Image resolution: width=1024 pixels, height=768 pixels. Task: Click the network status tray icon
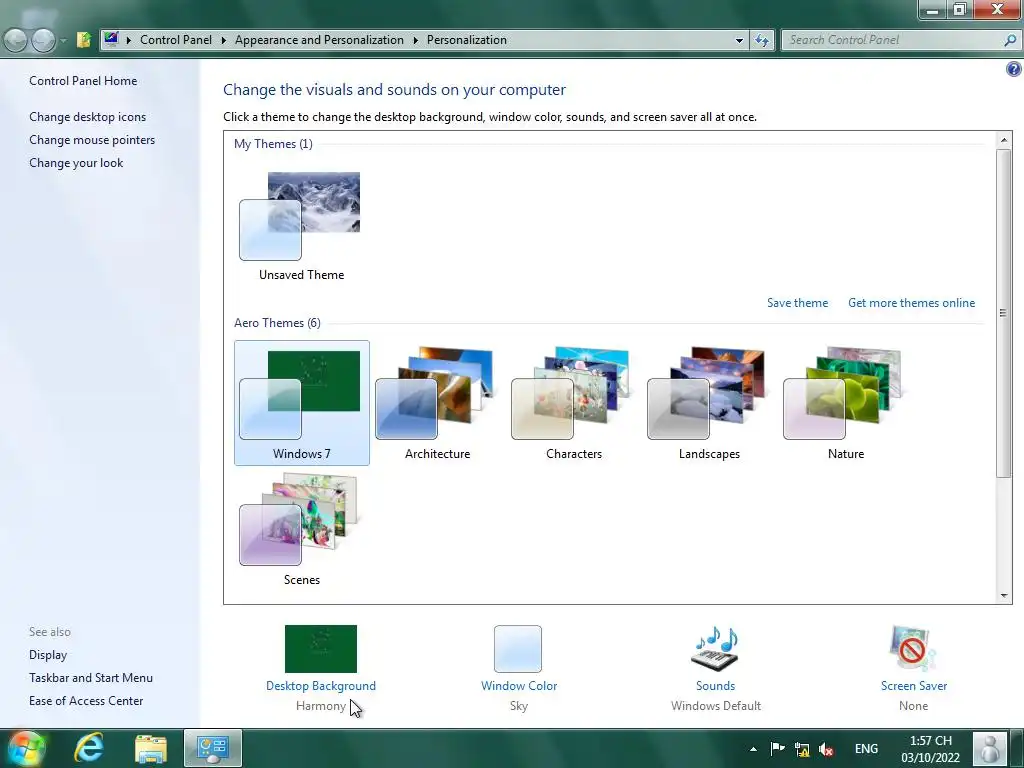(802, 749)
